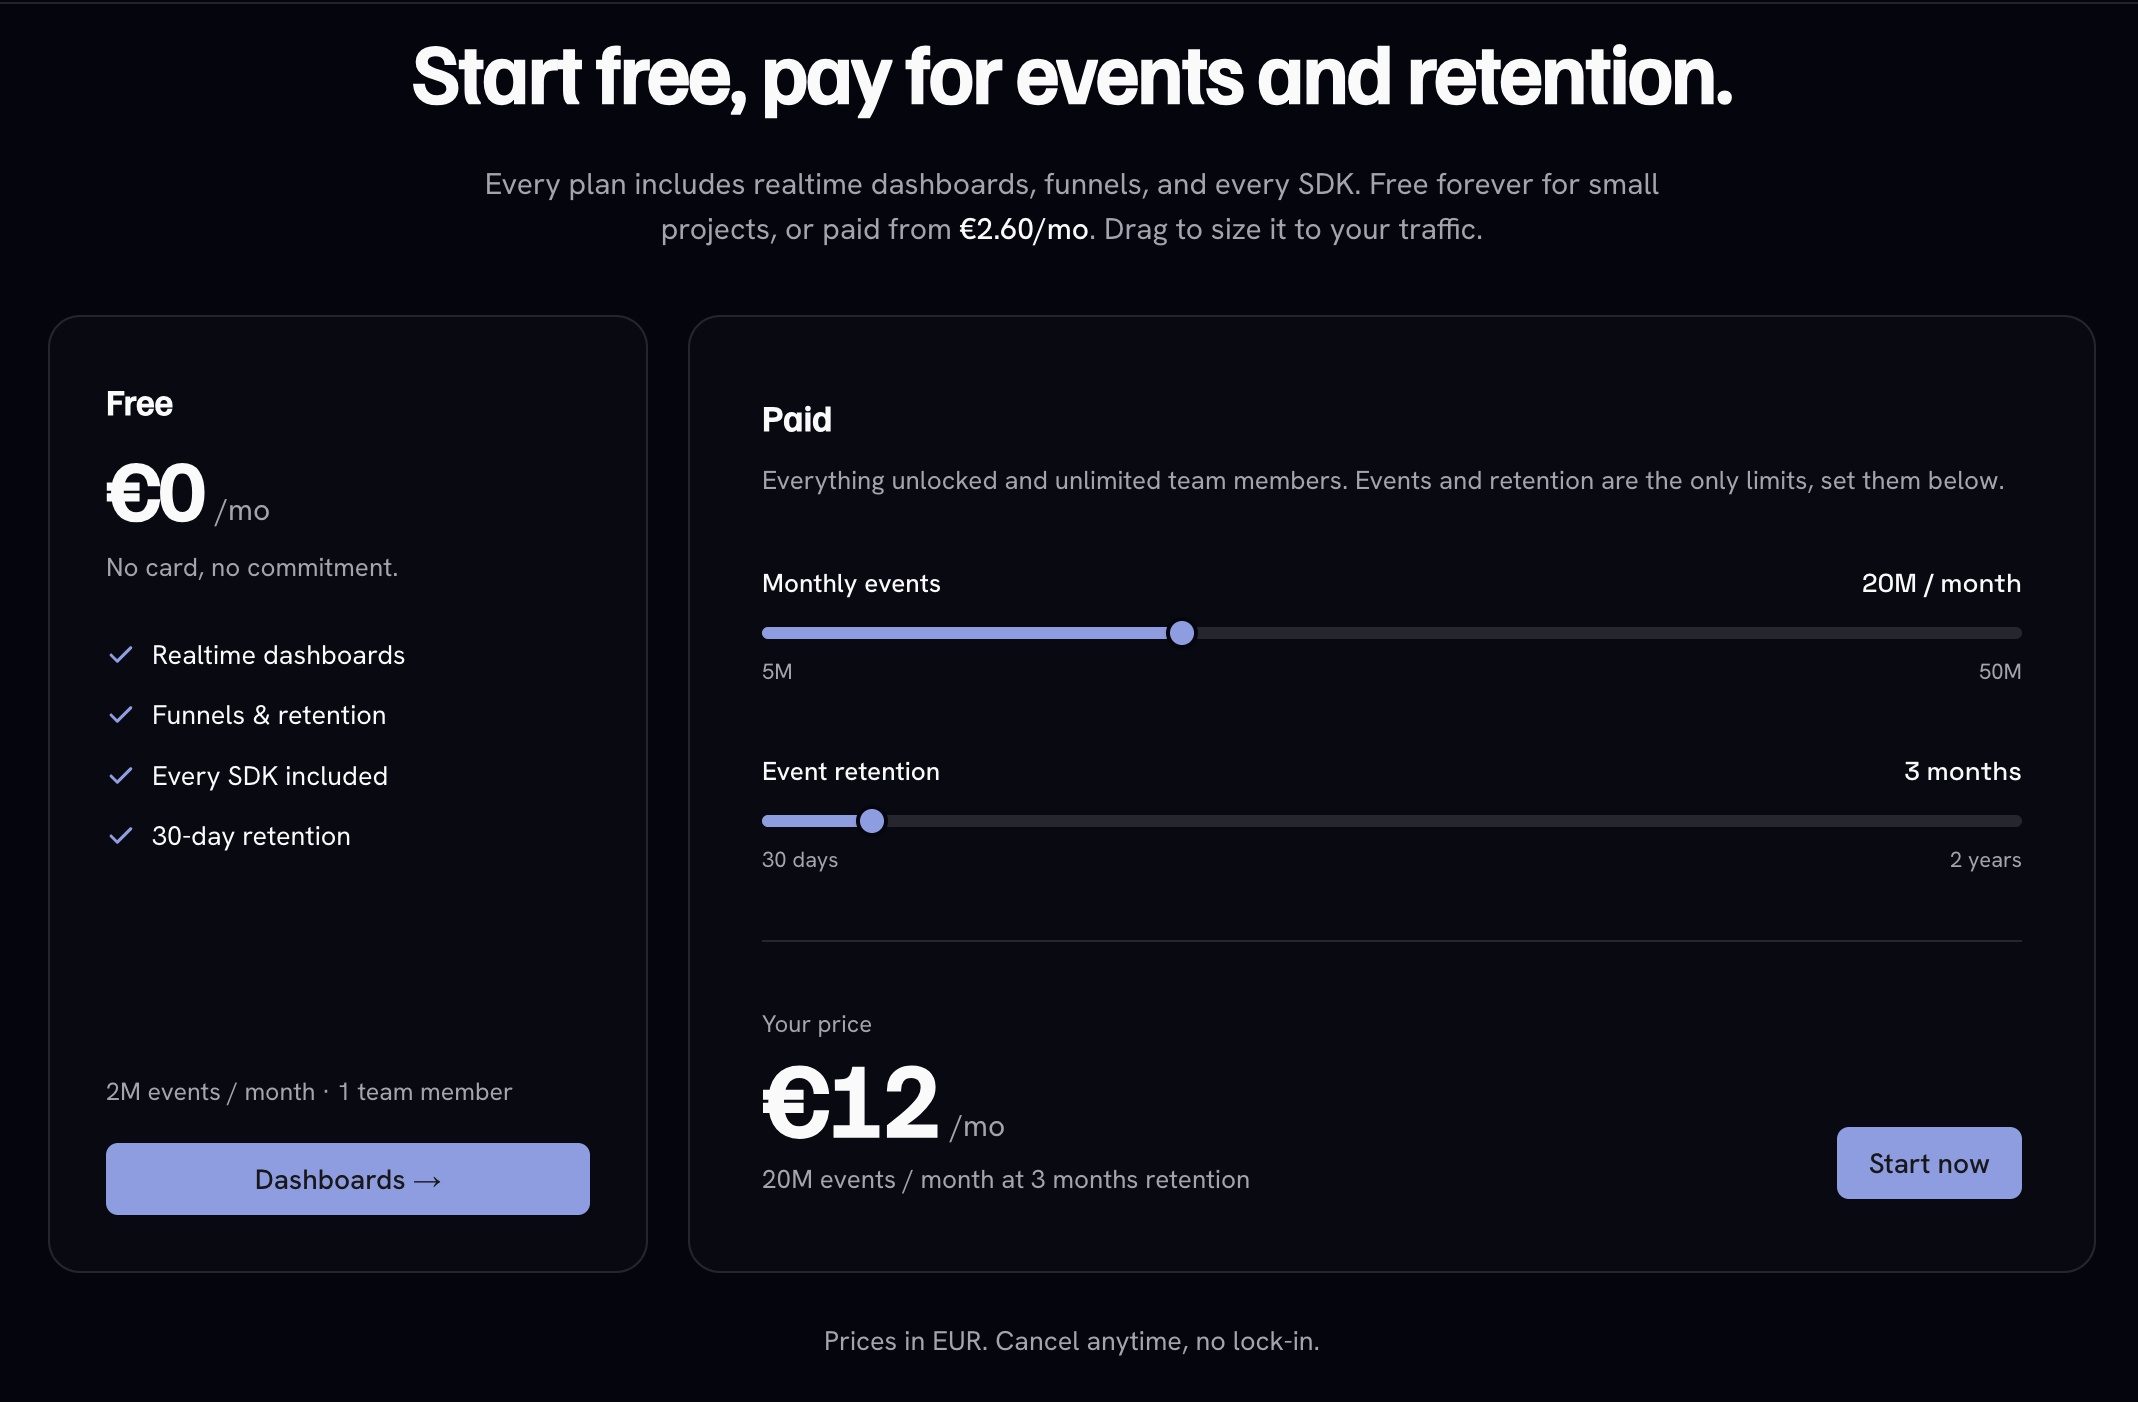The width and height of the screenshot is (2138, 1402).
Task: Click the 30 days minimum label under Event retention
Action: click(x=800, y=859)
